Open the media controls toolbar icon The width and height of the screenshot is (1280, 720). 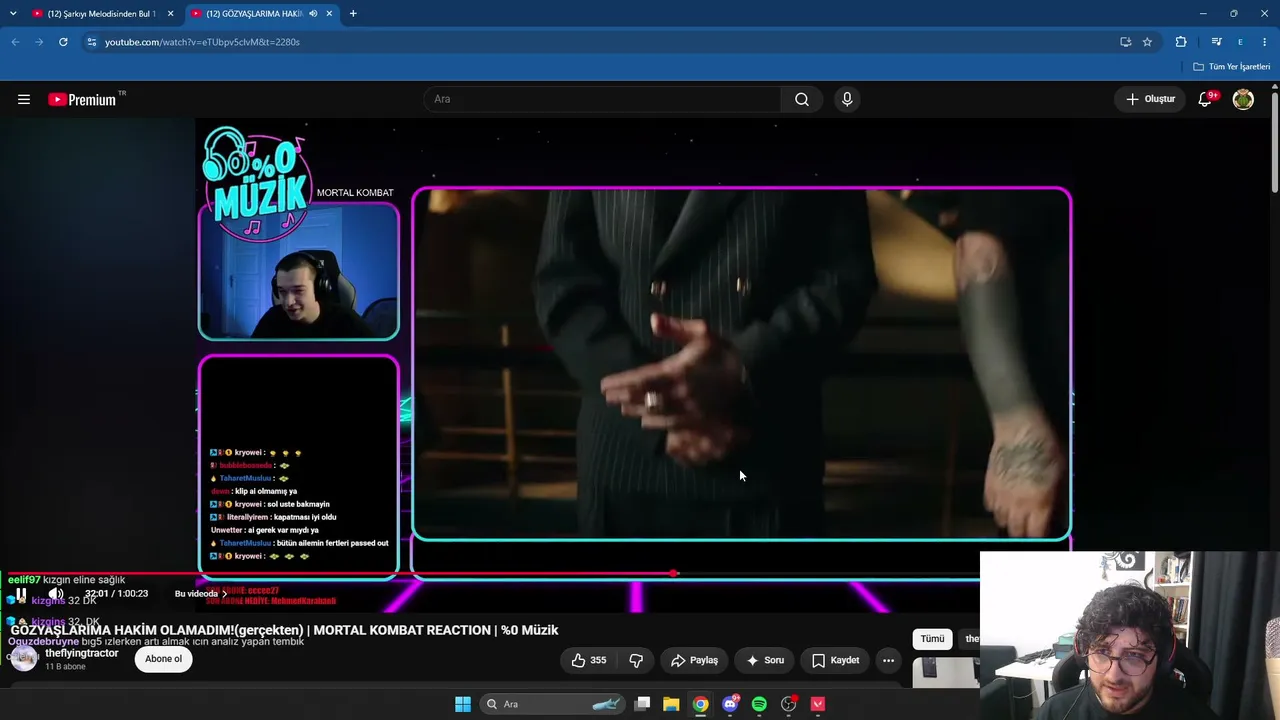click(1216, 42)
